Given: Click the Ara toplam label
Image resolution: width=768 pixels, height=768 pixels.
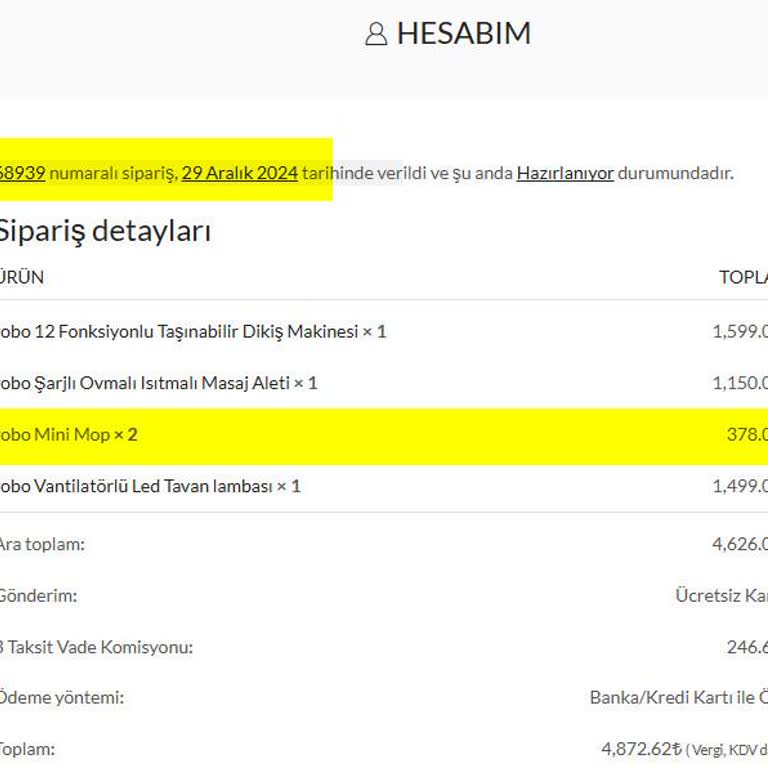Looking at the screenshot, I should point(42,544).
